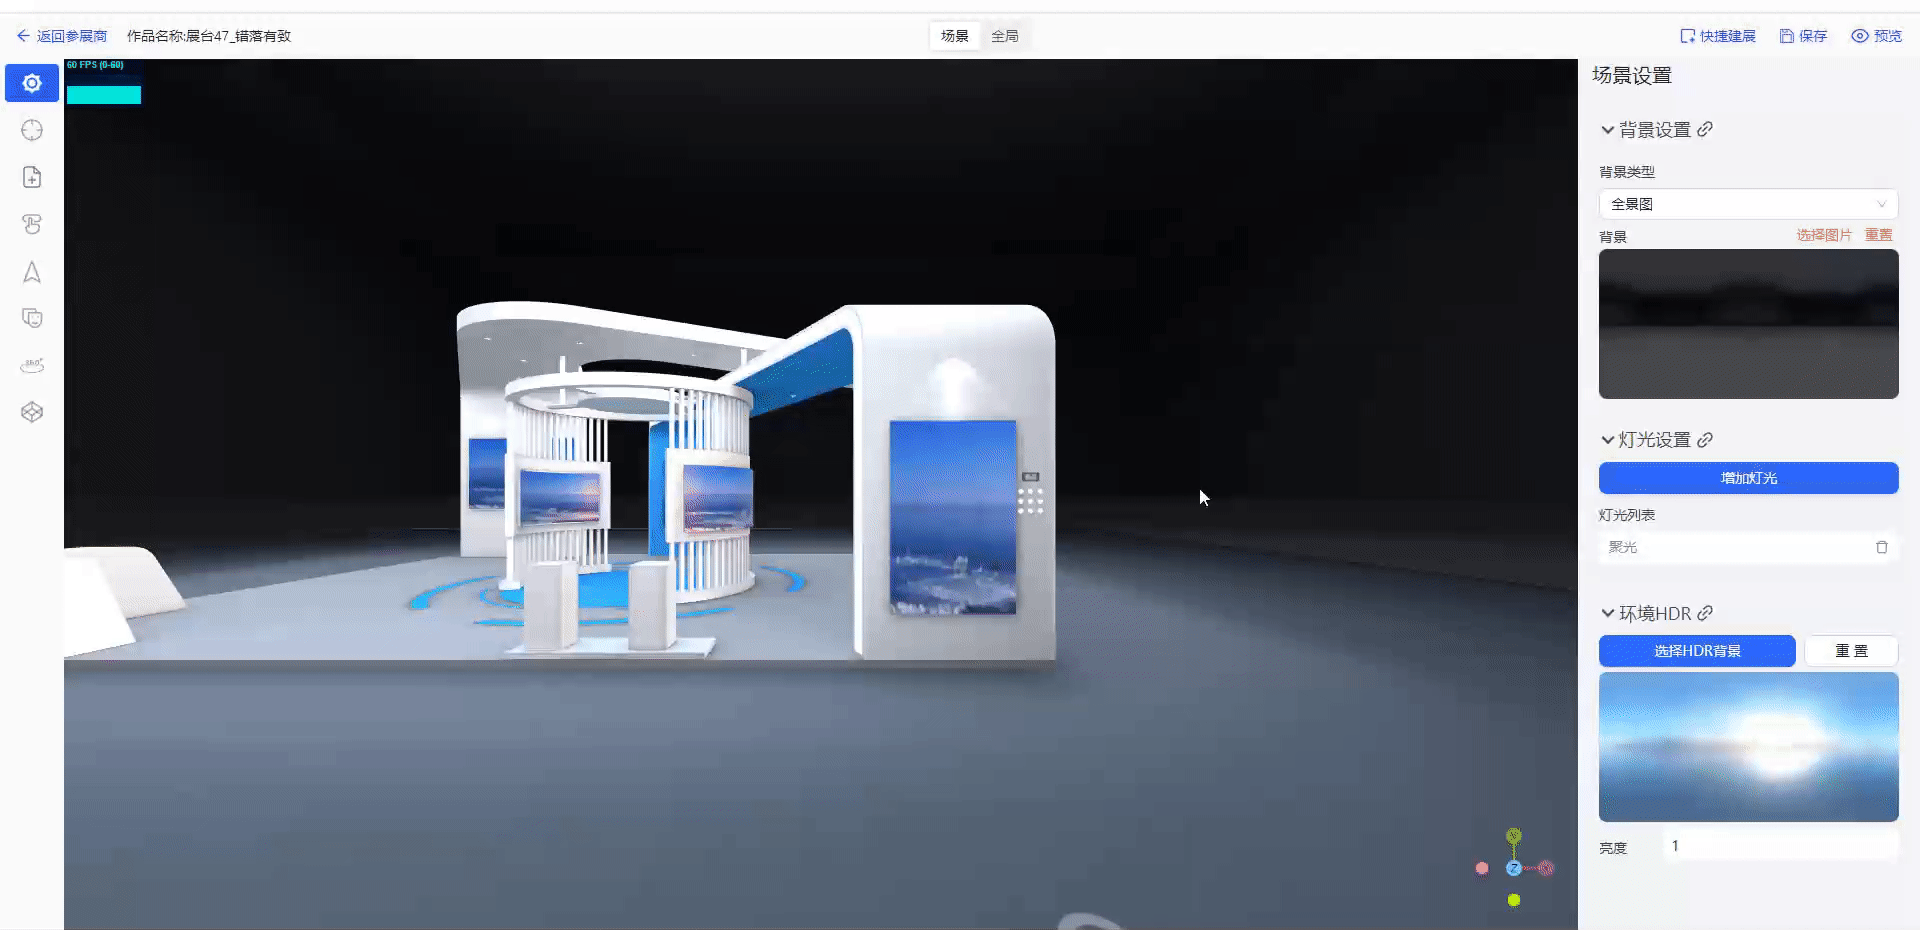1920x930 pixels.
Task: Click the 增加灯光 button
Action: [x=1748, y=478]
